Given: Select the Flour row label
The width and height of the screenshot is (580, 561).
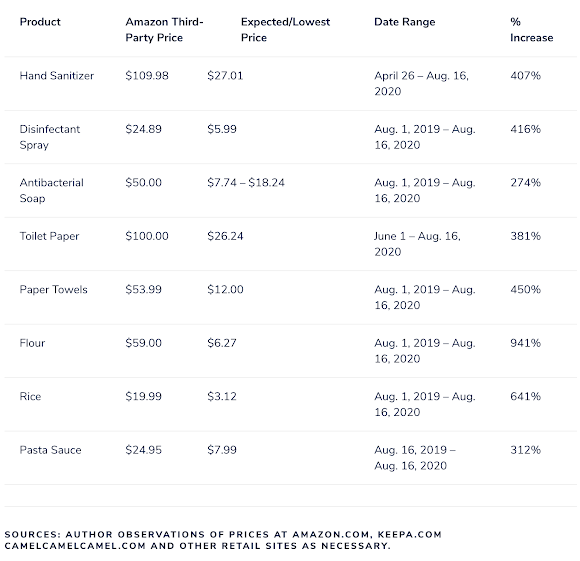Looking at the screenshot, I should point(32,343).
